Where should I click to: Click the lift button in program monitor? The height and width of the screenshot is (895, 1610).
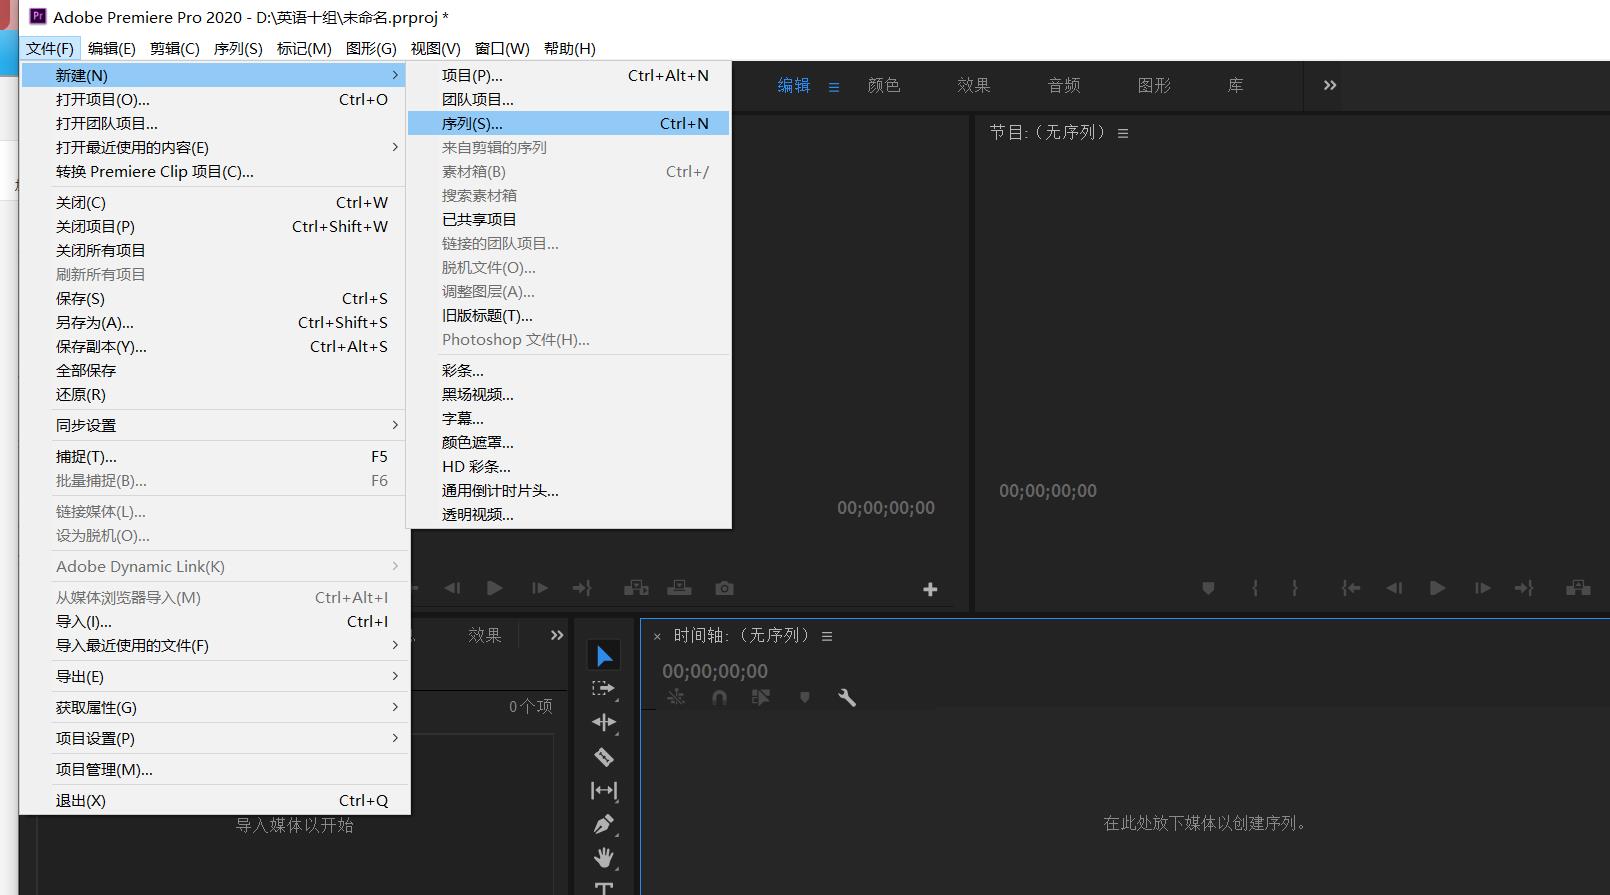tap(1578, 588)
